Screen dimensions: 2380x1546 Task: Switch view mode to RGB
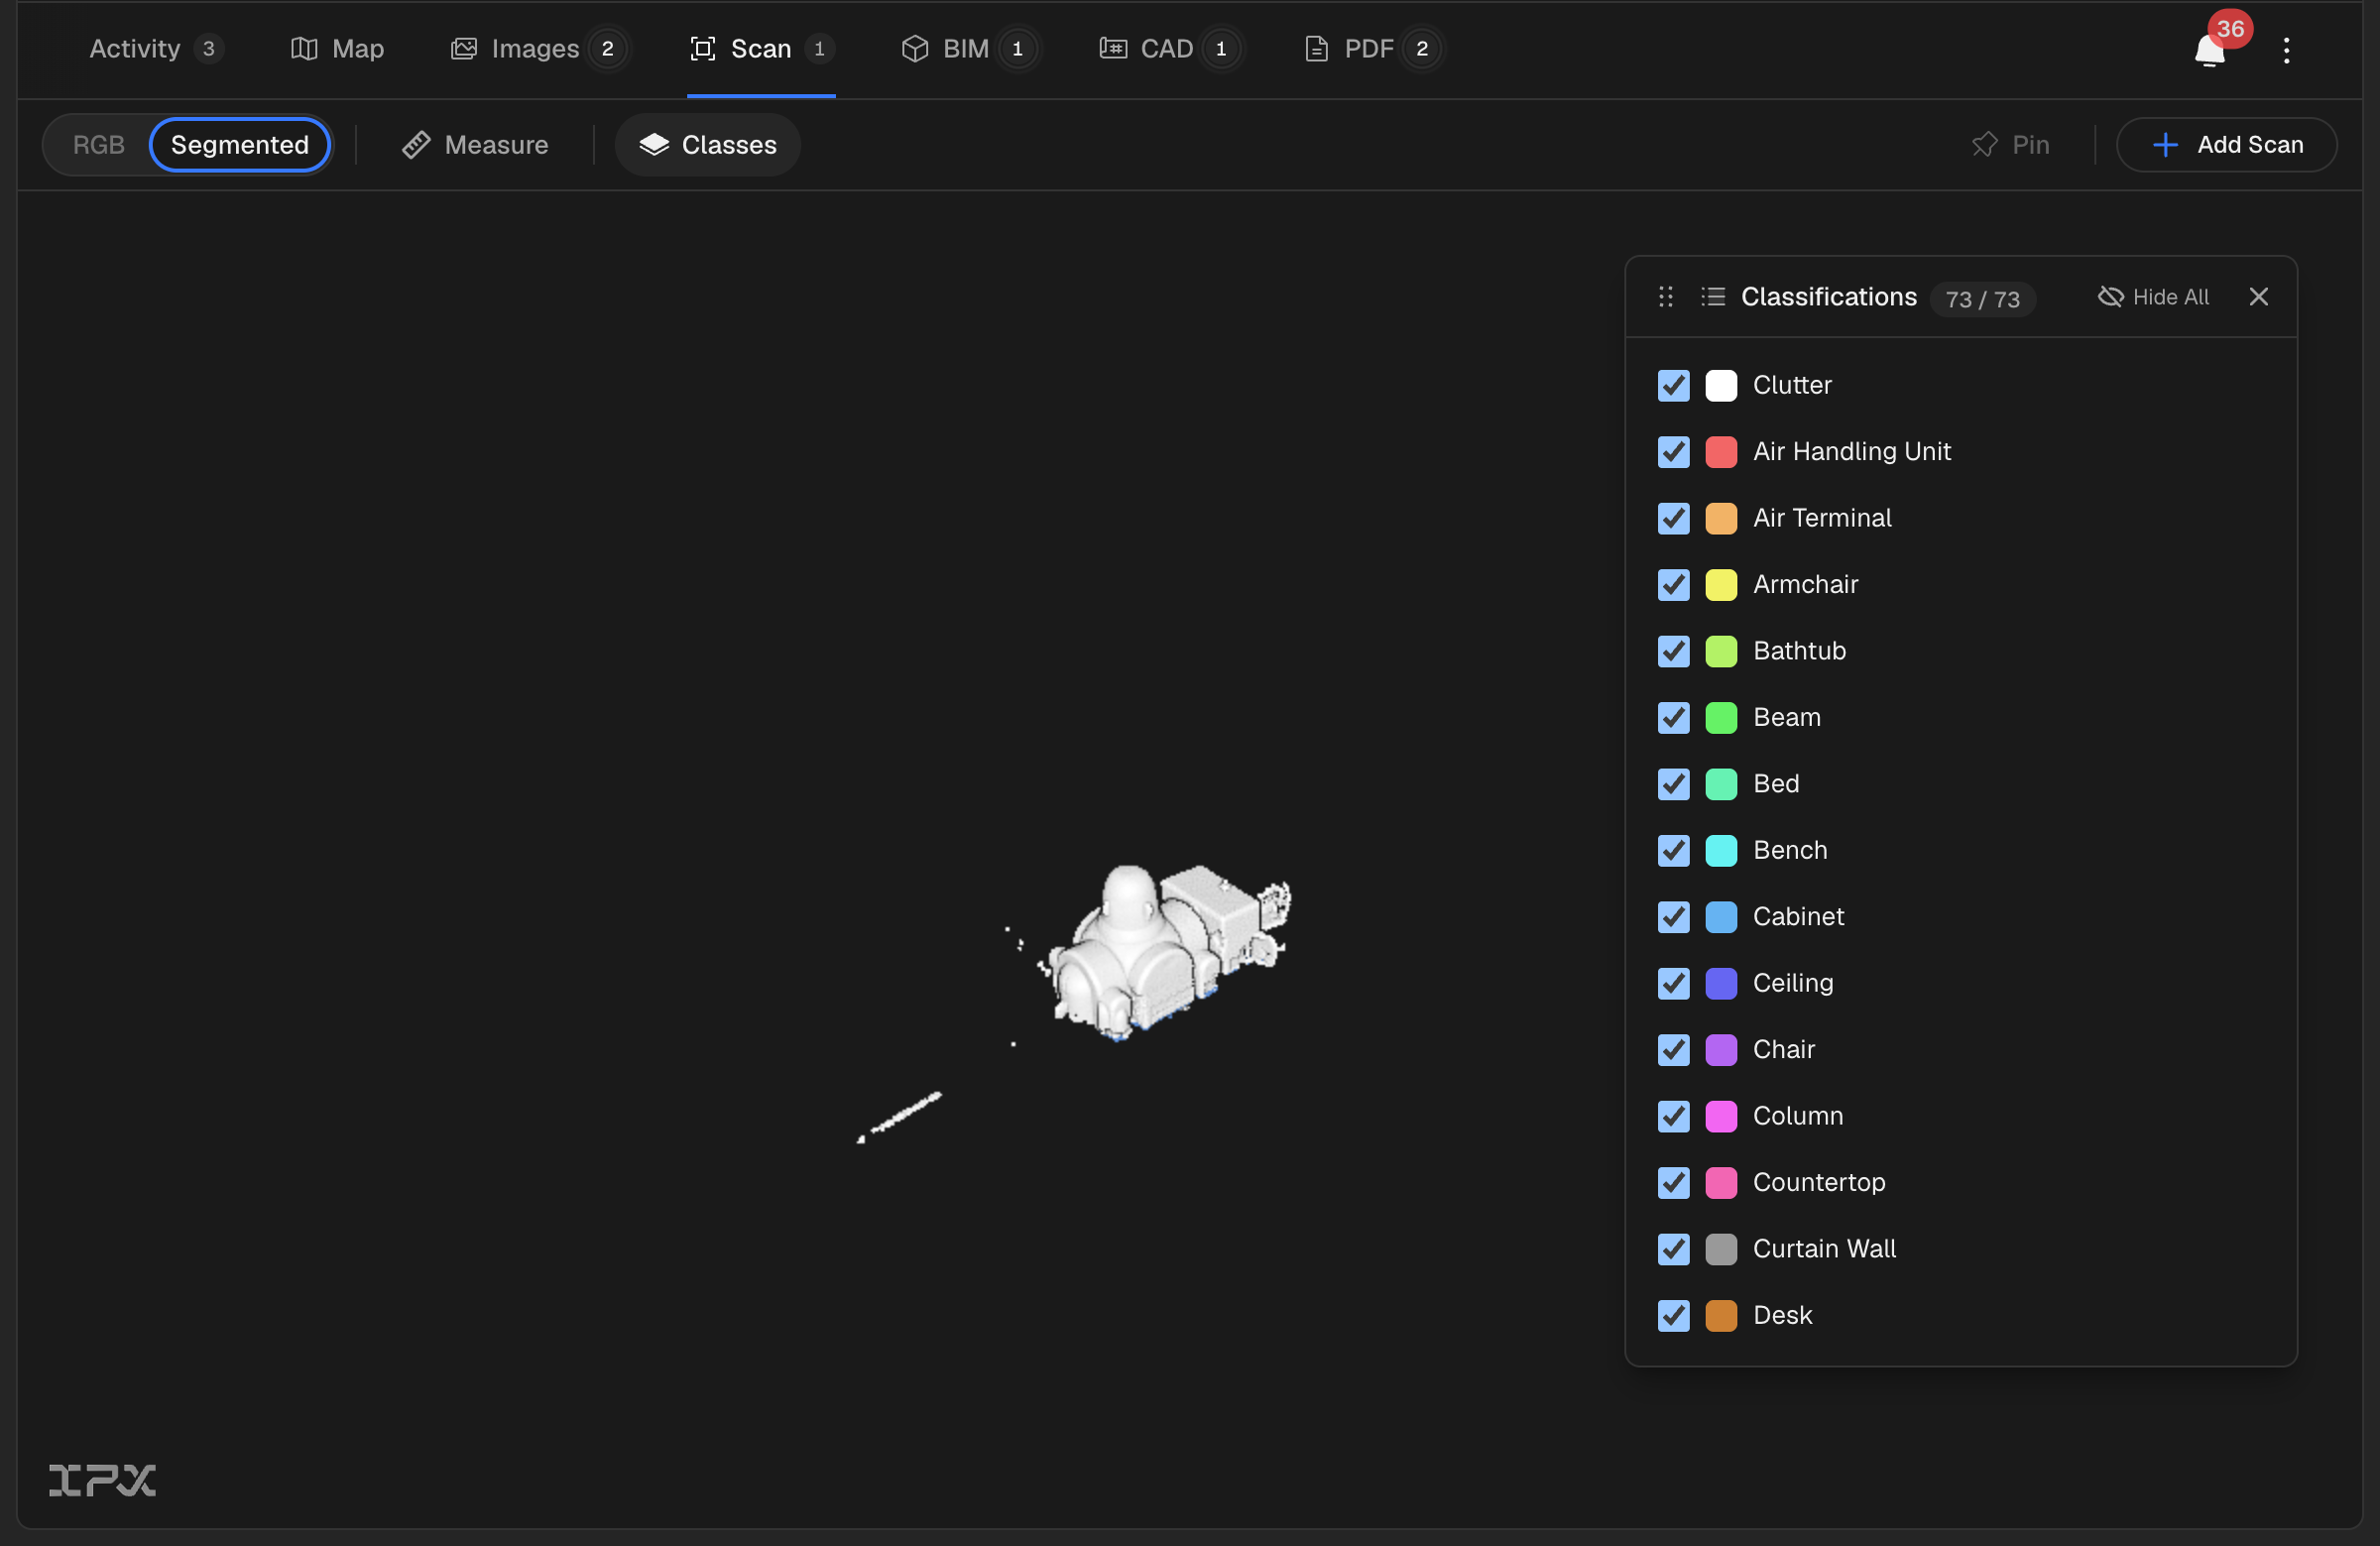[99, 145]
